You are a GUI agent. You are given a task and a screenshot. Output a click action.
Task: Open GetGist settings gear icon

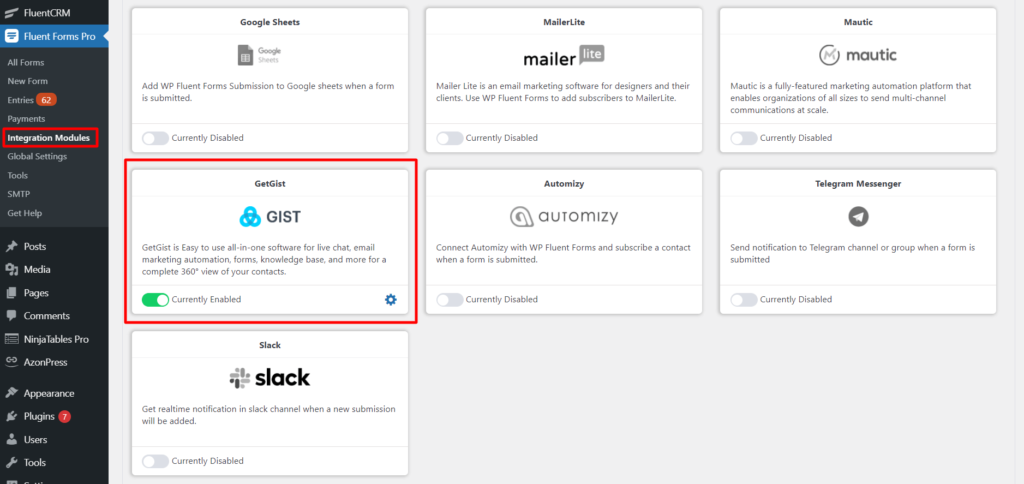[x=391, y=300]
